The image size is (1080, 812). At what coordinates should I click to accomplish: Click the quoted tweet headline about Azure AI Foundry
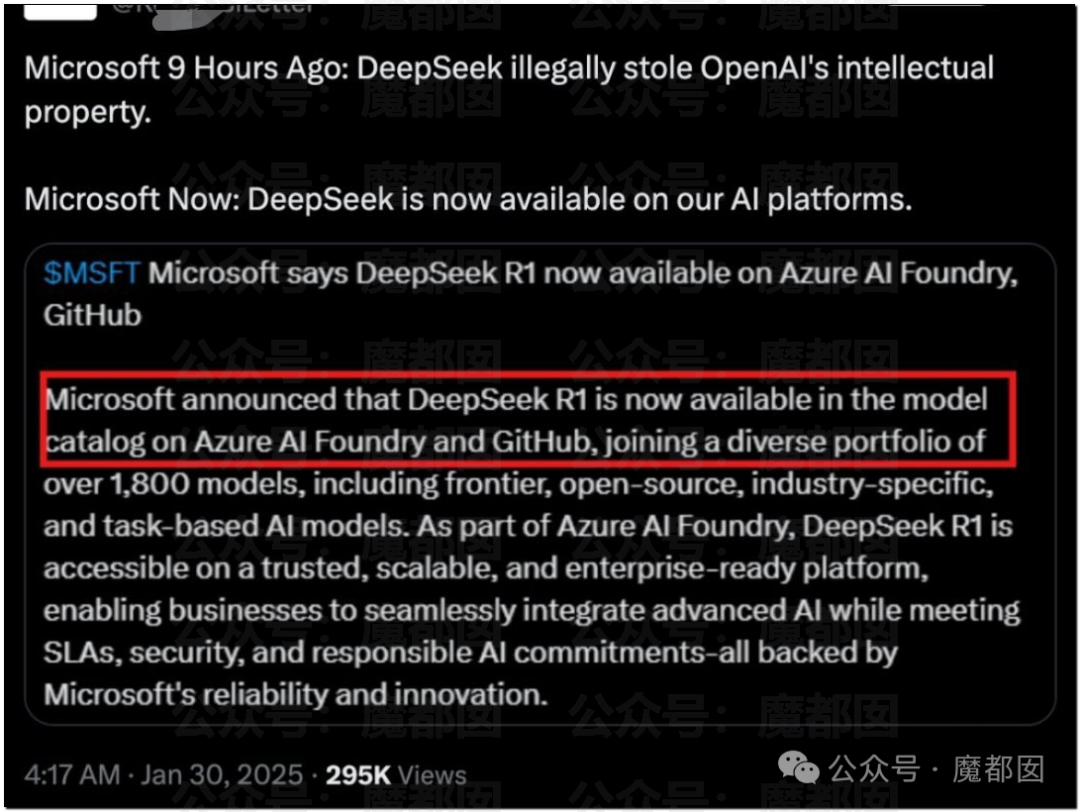tap(530, 294)
